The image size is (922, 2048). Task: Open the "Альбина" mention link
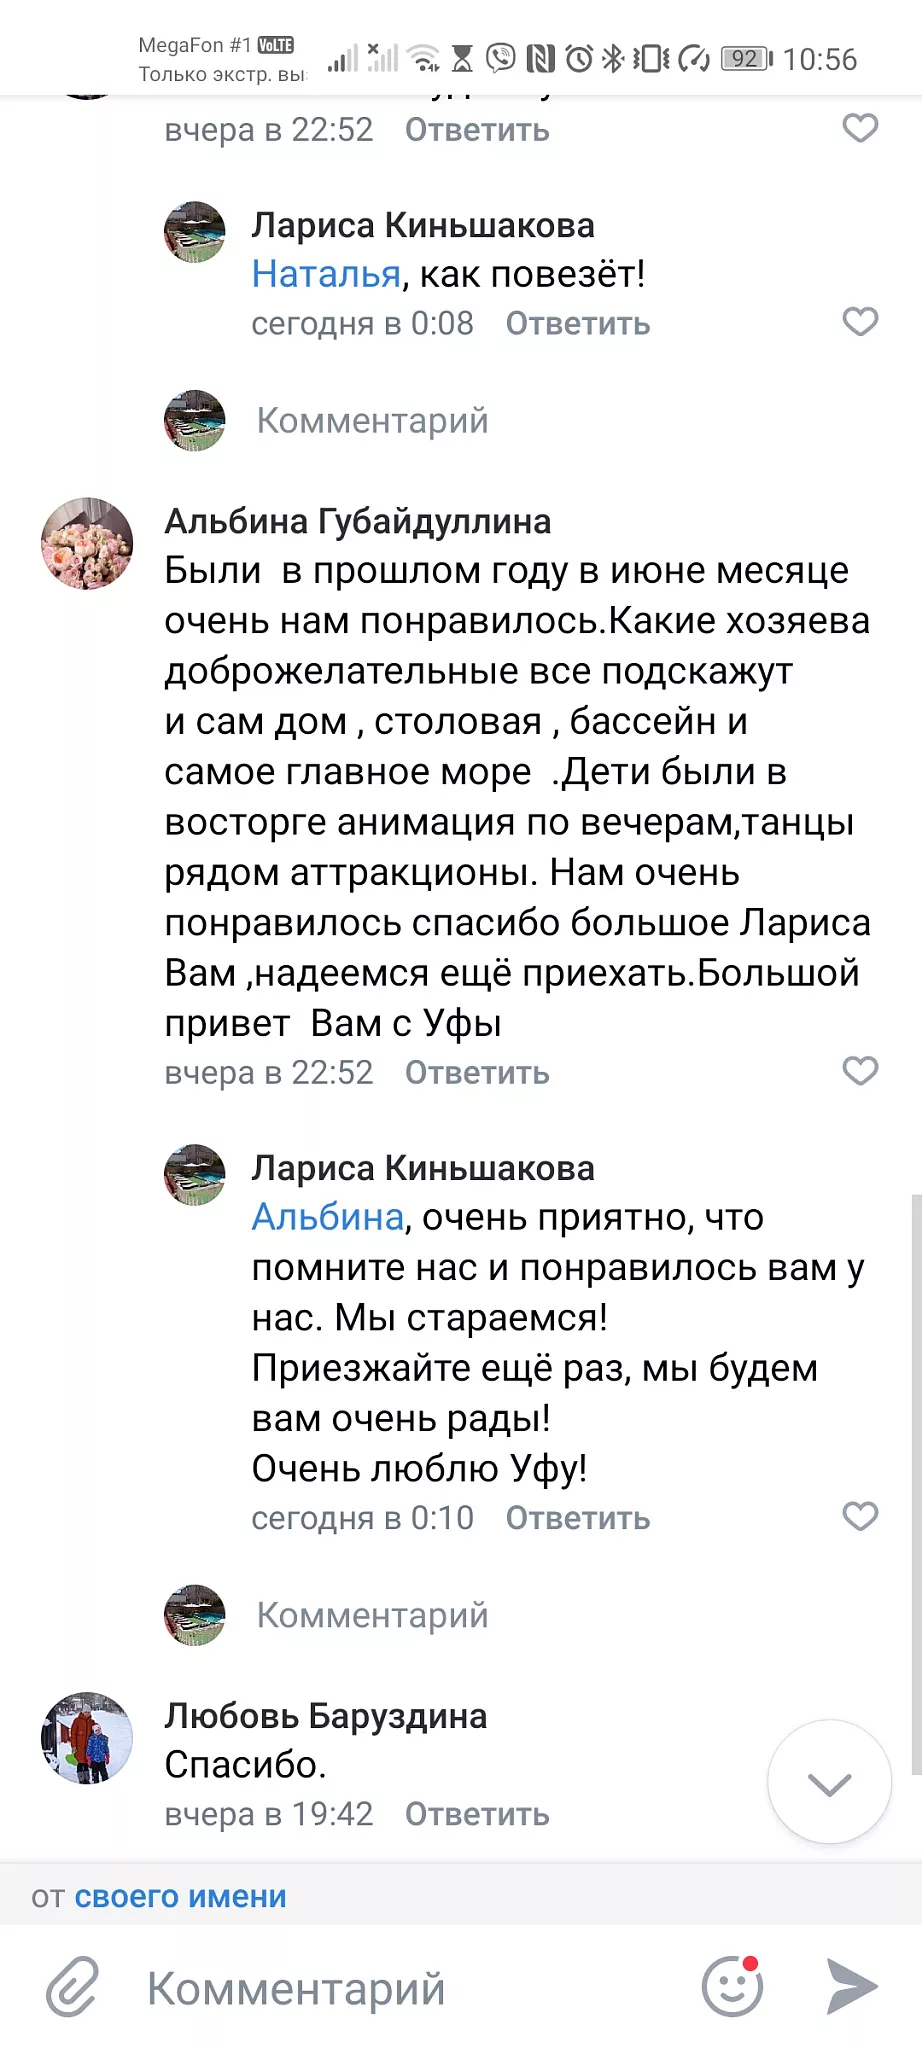[327, 1217]
